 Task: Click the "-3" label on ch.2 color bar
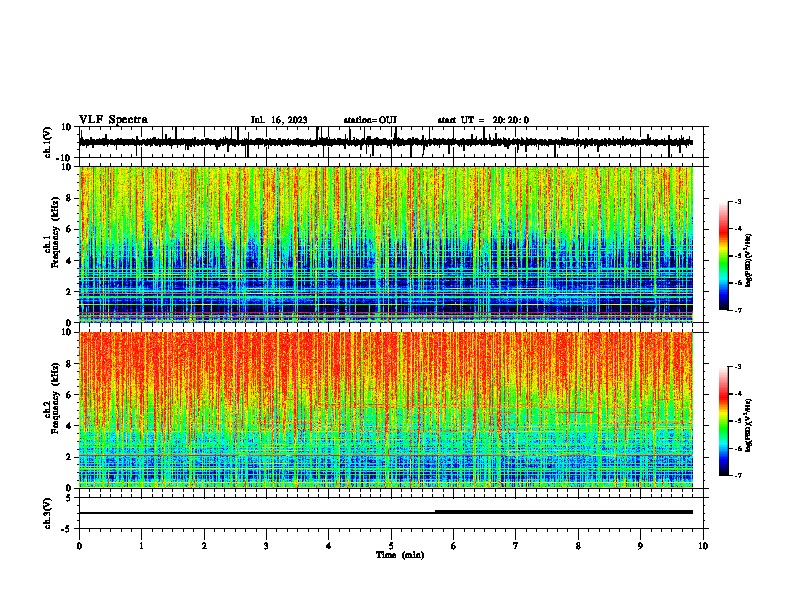pyautogui.click(x=737, y=367)
